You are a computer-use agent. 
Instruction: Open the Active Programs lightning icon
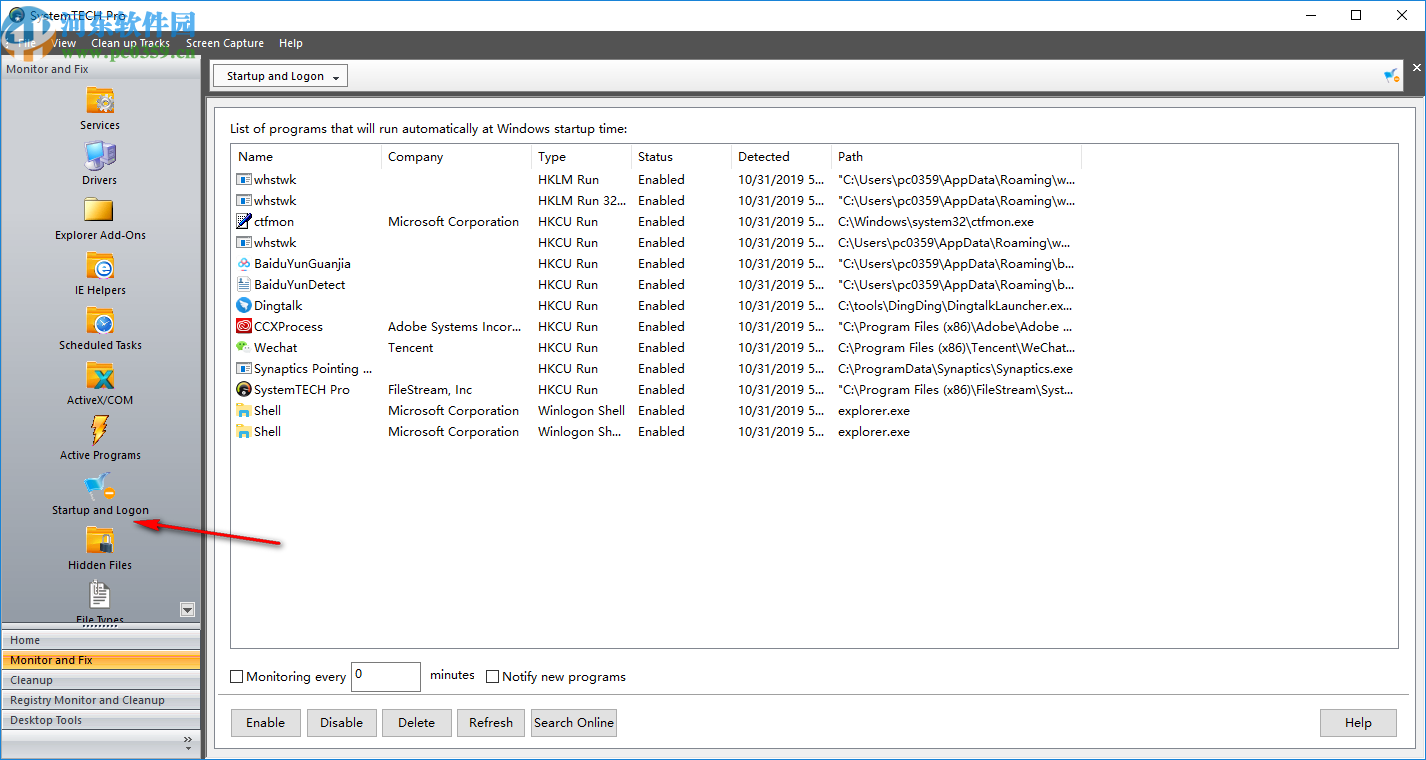click(x=100, y=431)
